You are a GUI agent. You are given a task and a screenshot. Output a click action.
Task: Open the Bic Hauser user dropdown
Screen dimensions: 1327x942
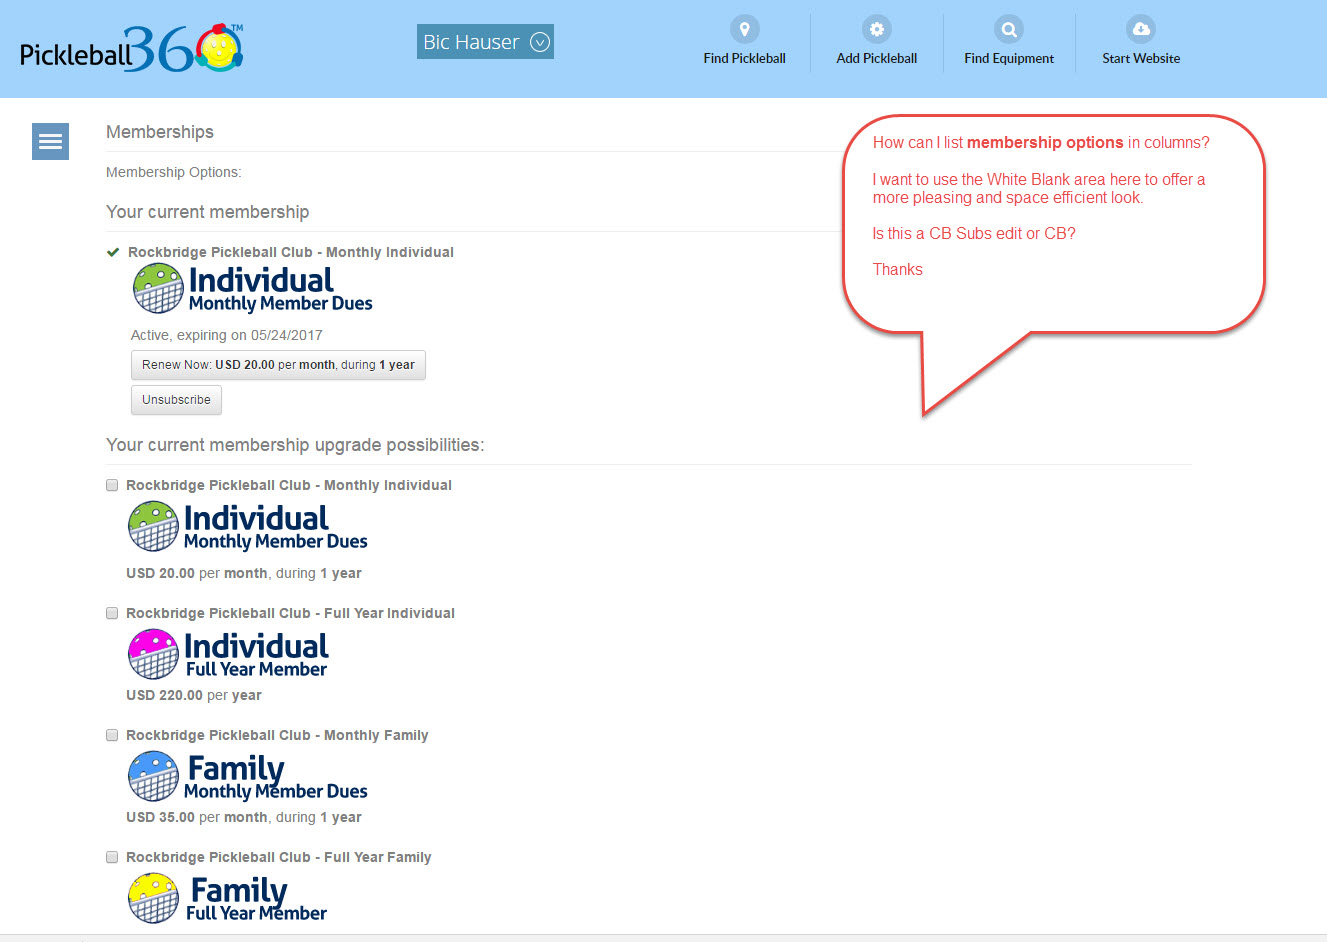(485, 42)
